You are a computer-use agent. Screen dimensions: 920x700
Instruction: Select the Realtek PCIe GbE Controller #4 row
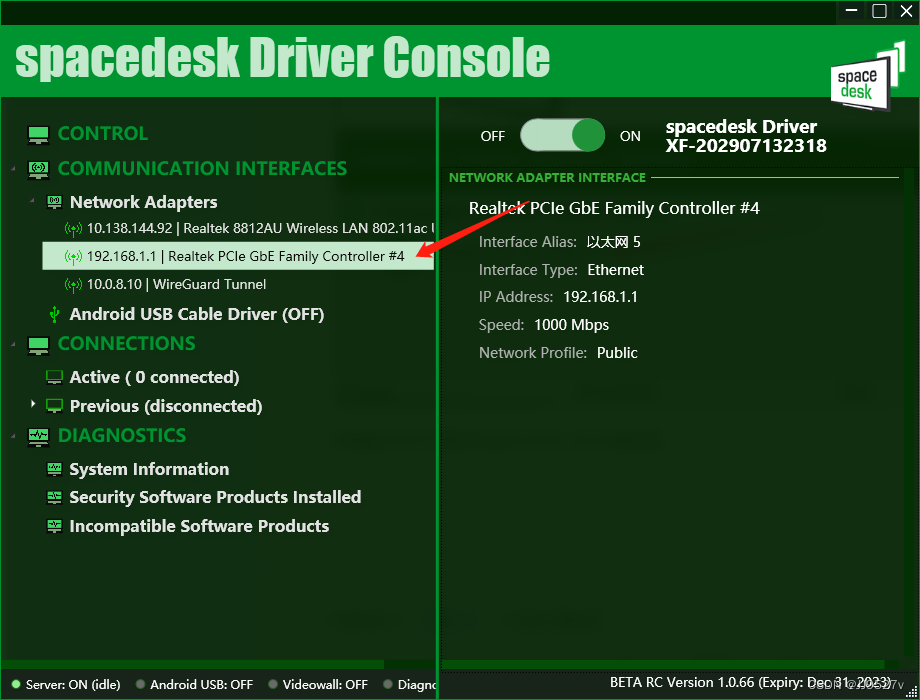238,256
